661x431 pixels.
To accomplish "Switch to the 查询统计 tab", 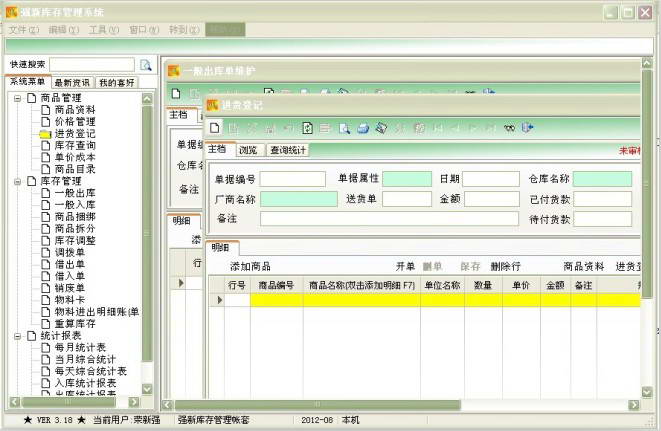I will point(288,150).
